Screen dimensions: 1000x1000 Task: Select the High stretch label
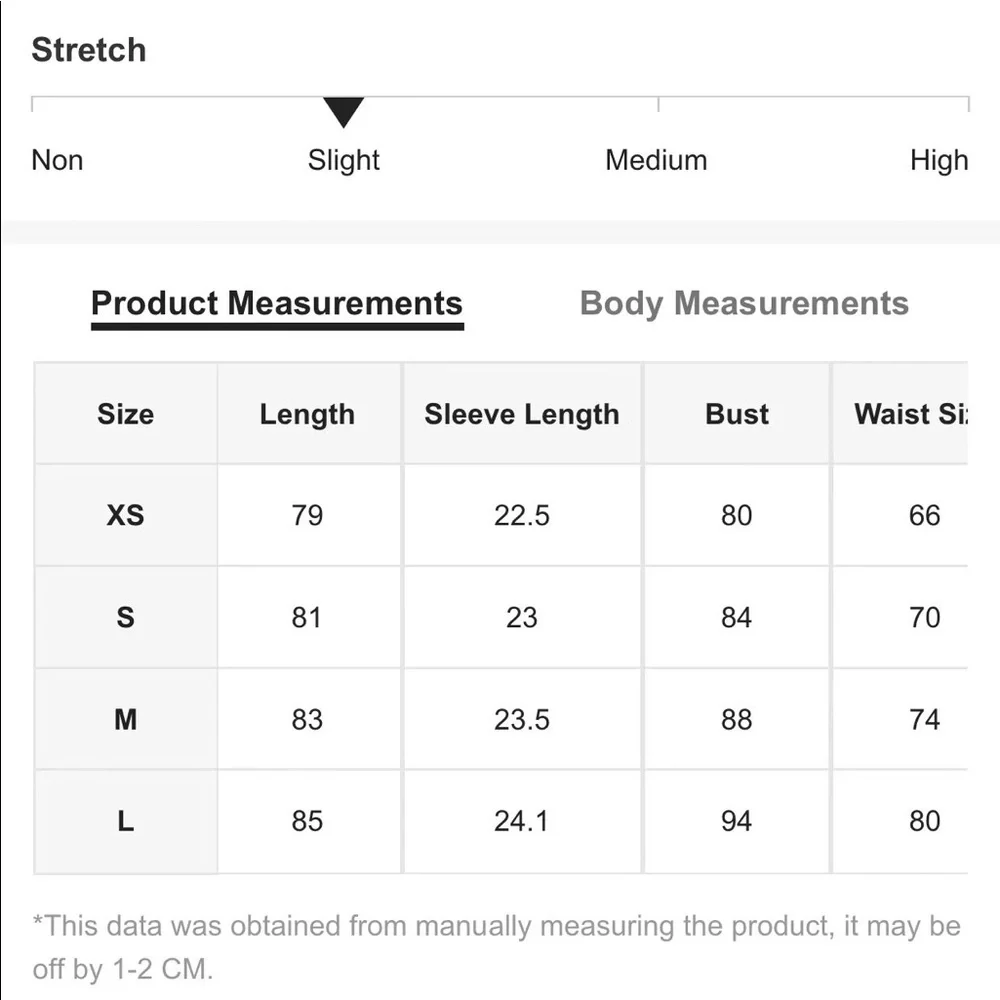(939, 160)
